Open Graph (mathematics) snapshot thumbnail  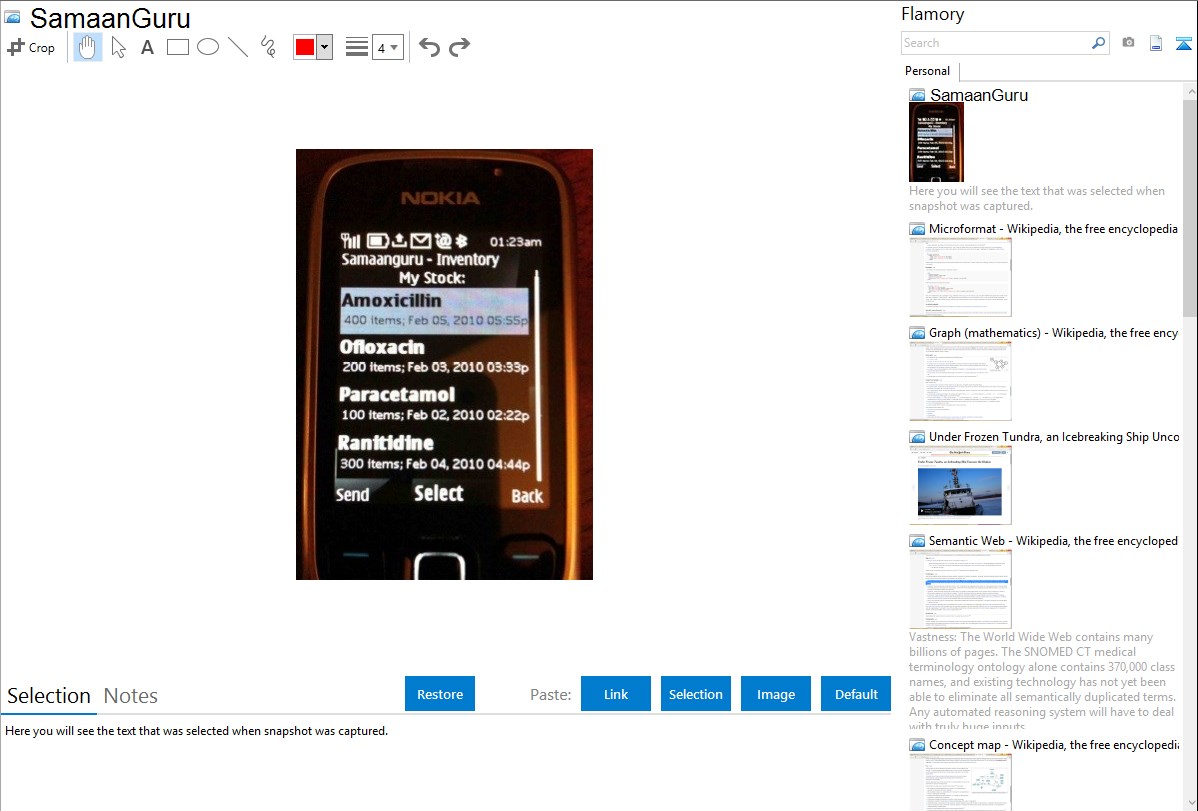click(960, 381)
